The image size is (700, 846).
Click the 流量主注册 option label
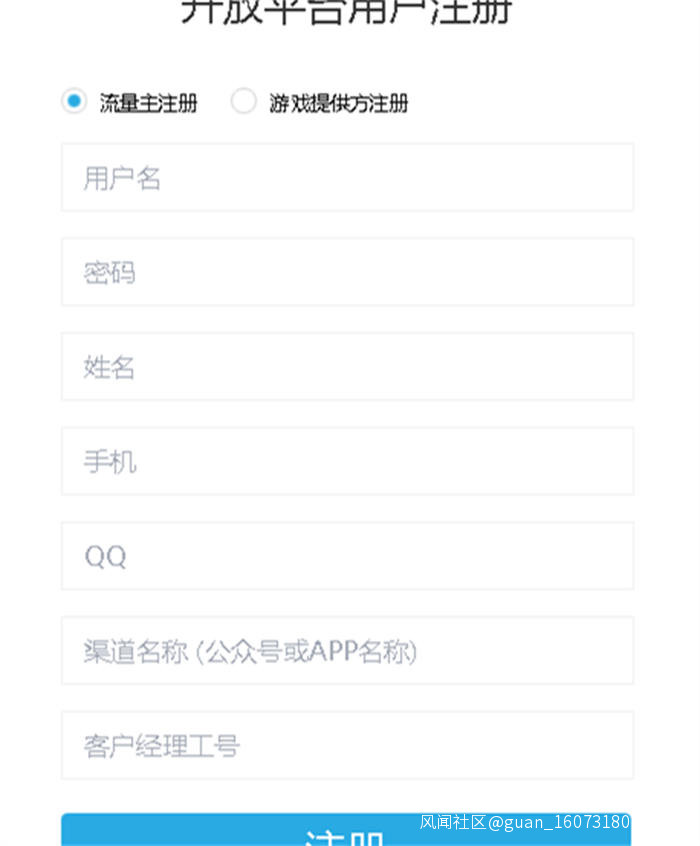148,102
